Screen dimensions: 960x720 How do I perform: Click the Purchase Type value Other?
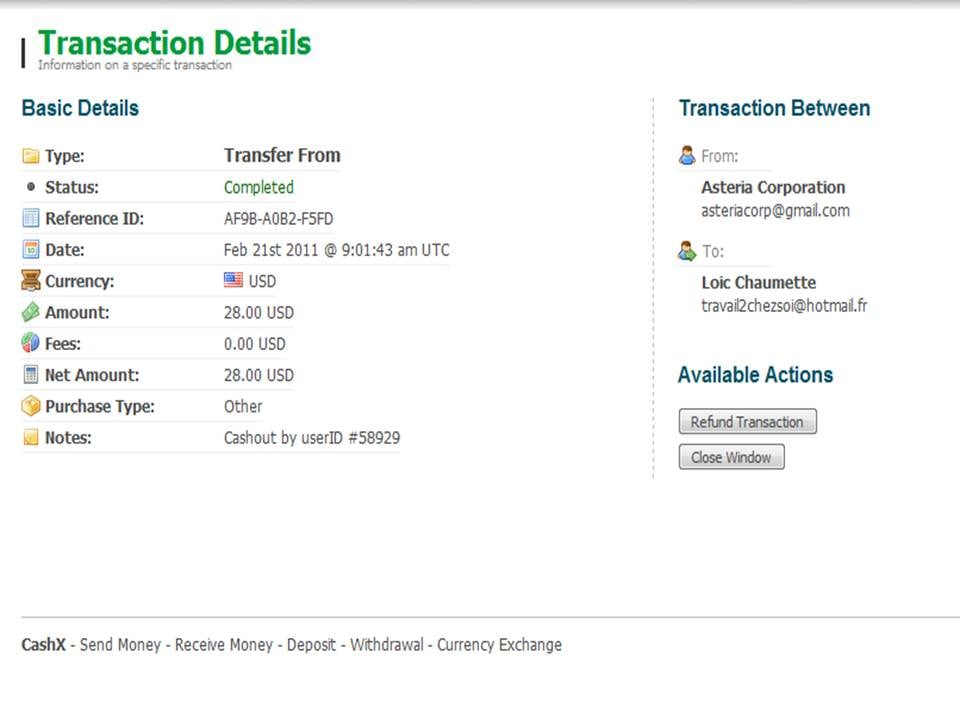243,407
